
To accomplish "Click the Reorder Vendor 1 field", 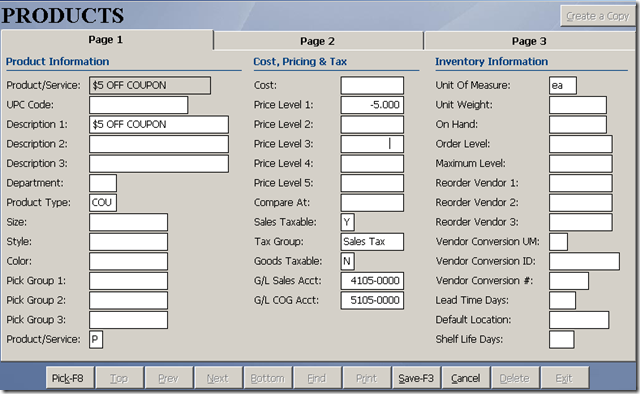I will (581, 183).
